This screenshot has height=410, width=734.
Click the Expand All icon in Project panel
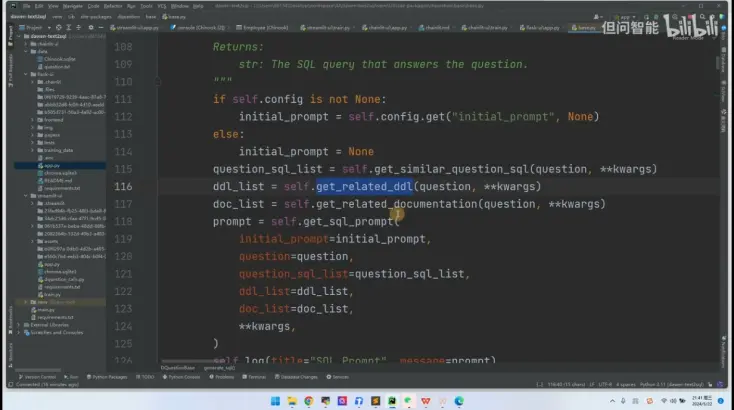point(68,28)
